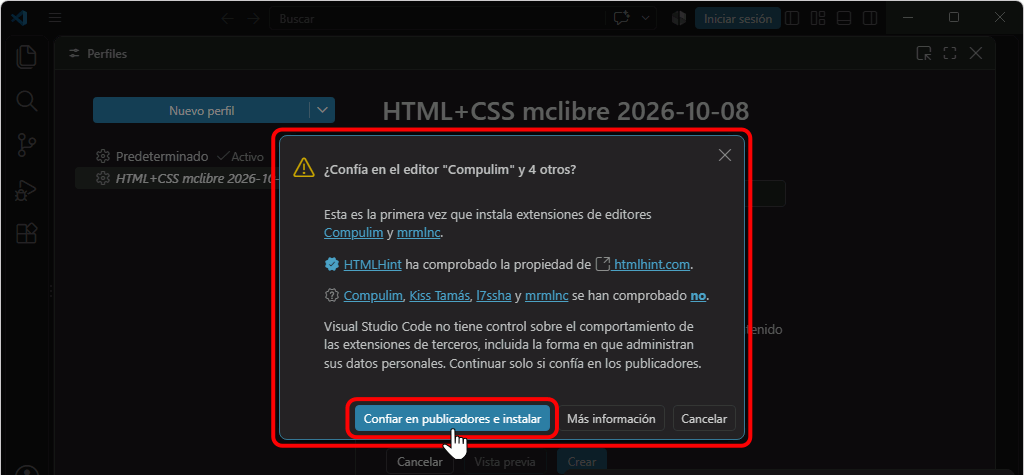Screen dimensions: 1024x475
Task: Open the Copilot chat icon
Action: pyautogui.click(x=621, y=18)
